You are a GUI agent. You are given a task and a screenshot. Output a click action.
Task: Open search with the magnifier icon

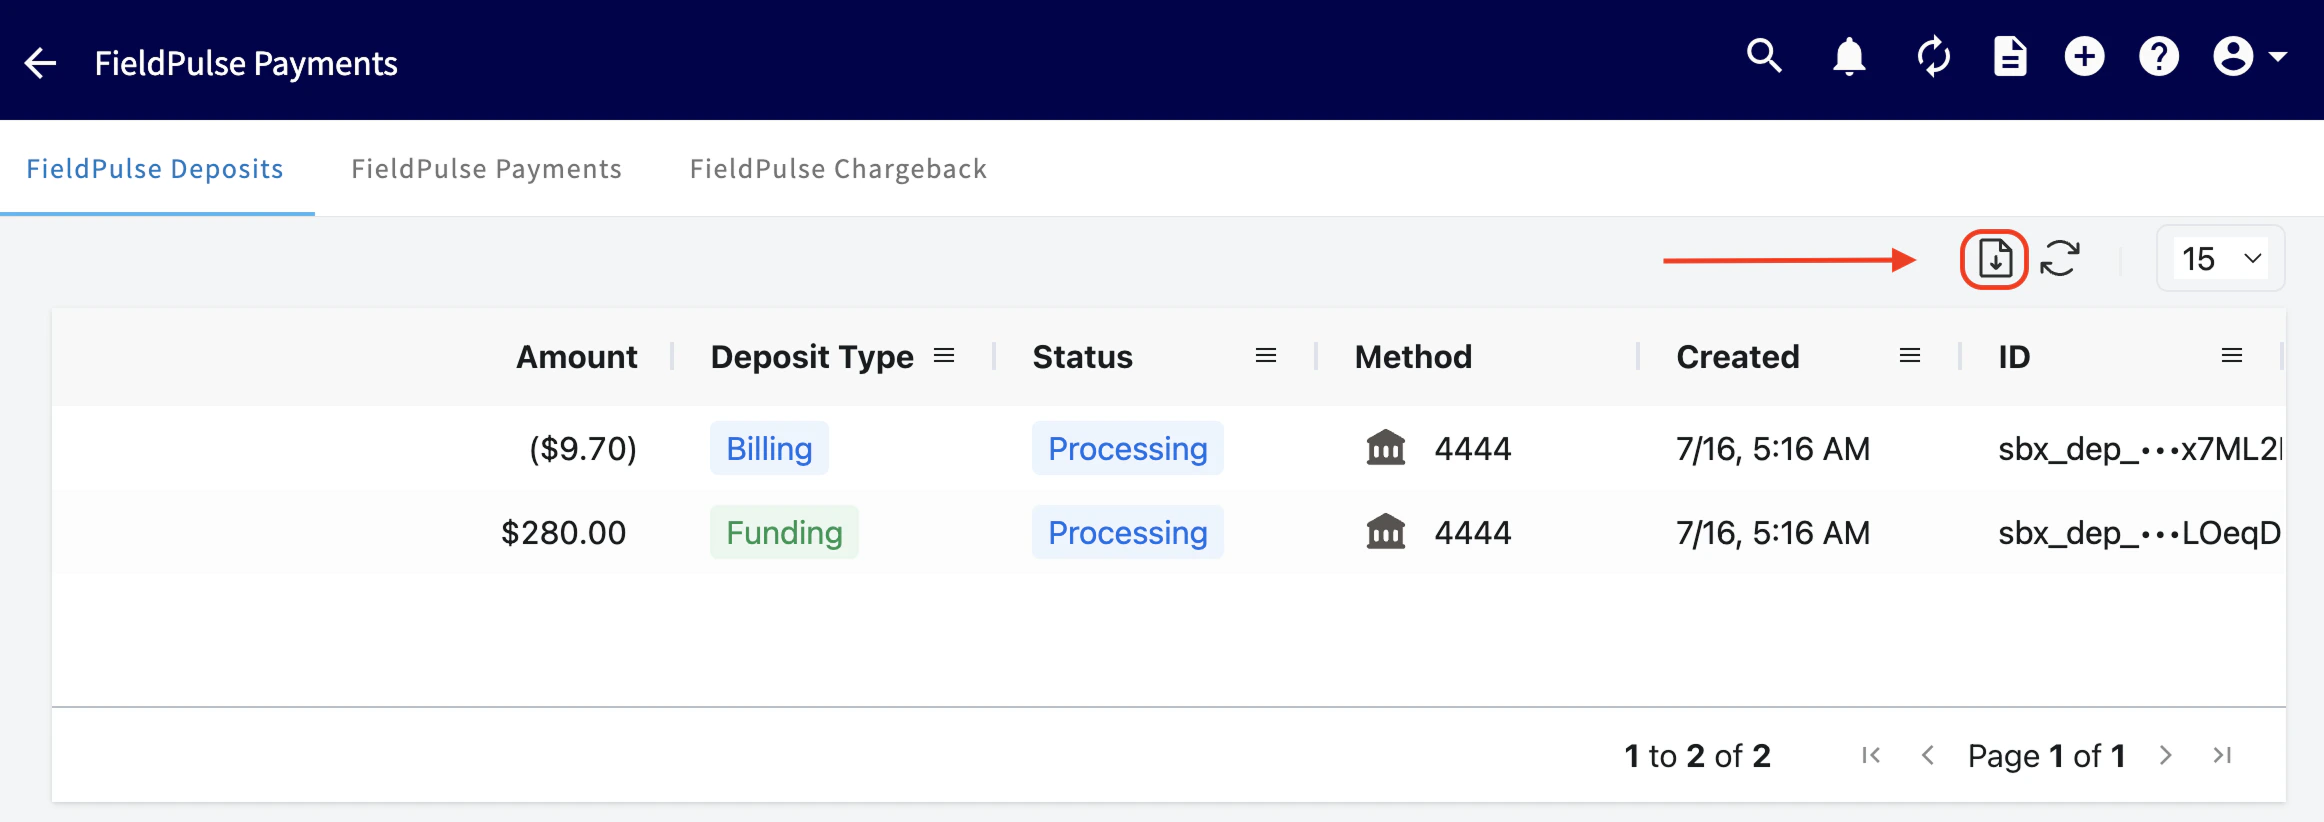[1764, 56]
